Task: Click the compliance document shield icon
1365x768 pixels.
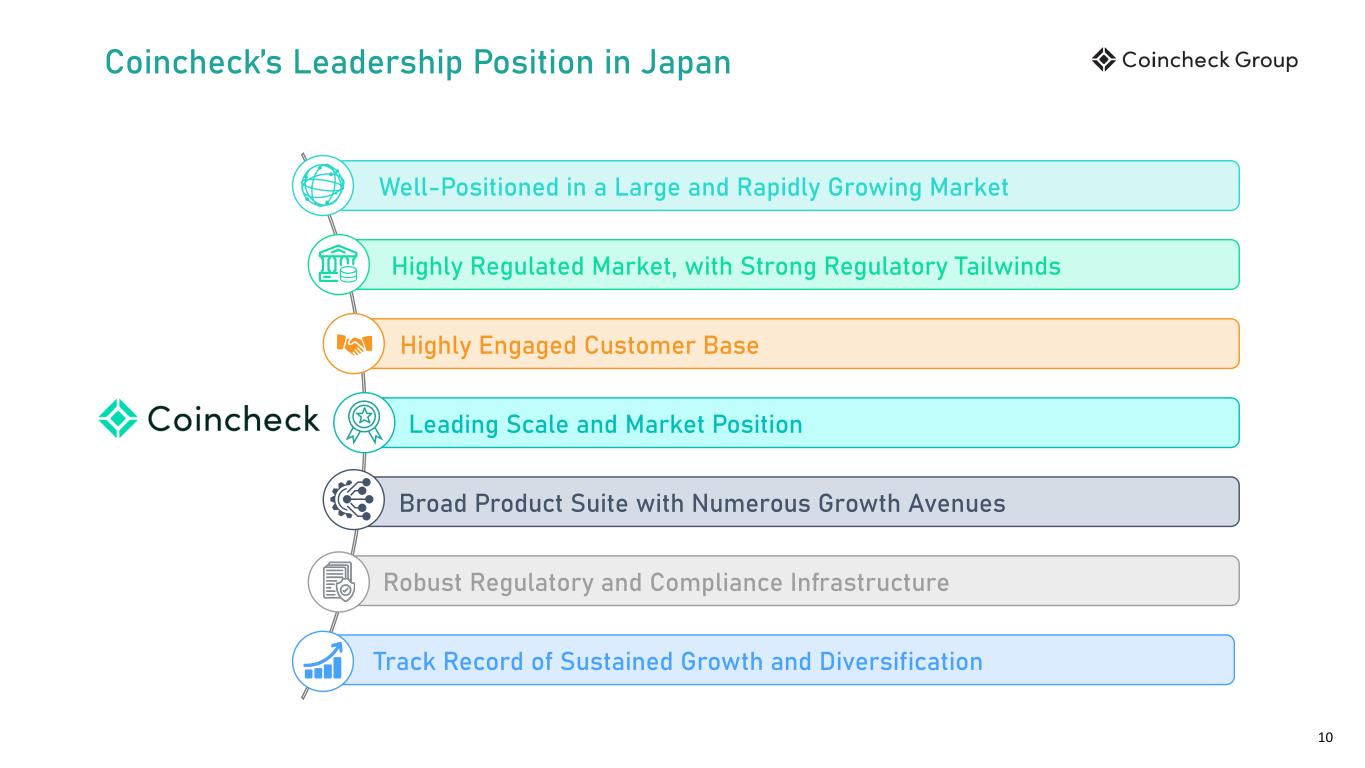Action: click(338, 581)
